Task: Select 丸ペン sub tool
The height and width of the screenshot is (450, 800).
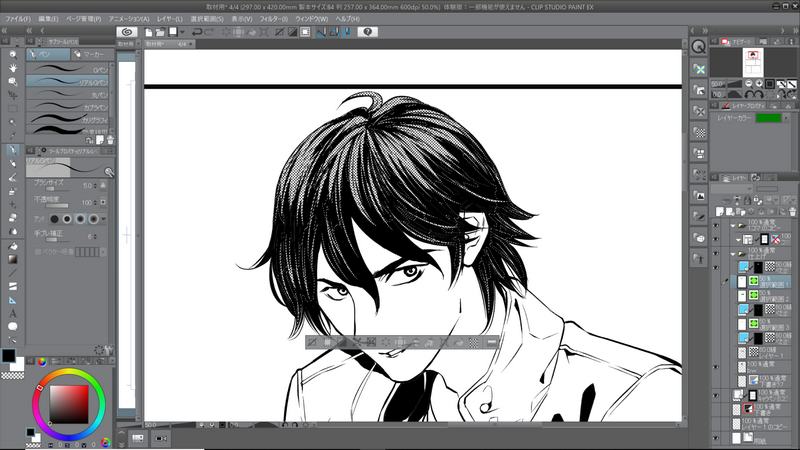Action: tap(67, 94)
